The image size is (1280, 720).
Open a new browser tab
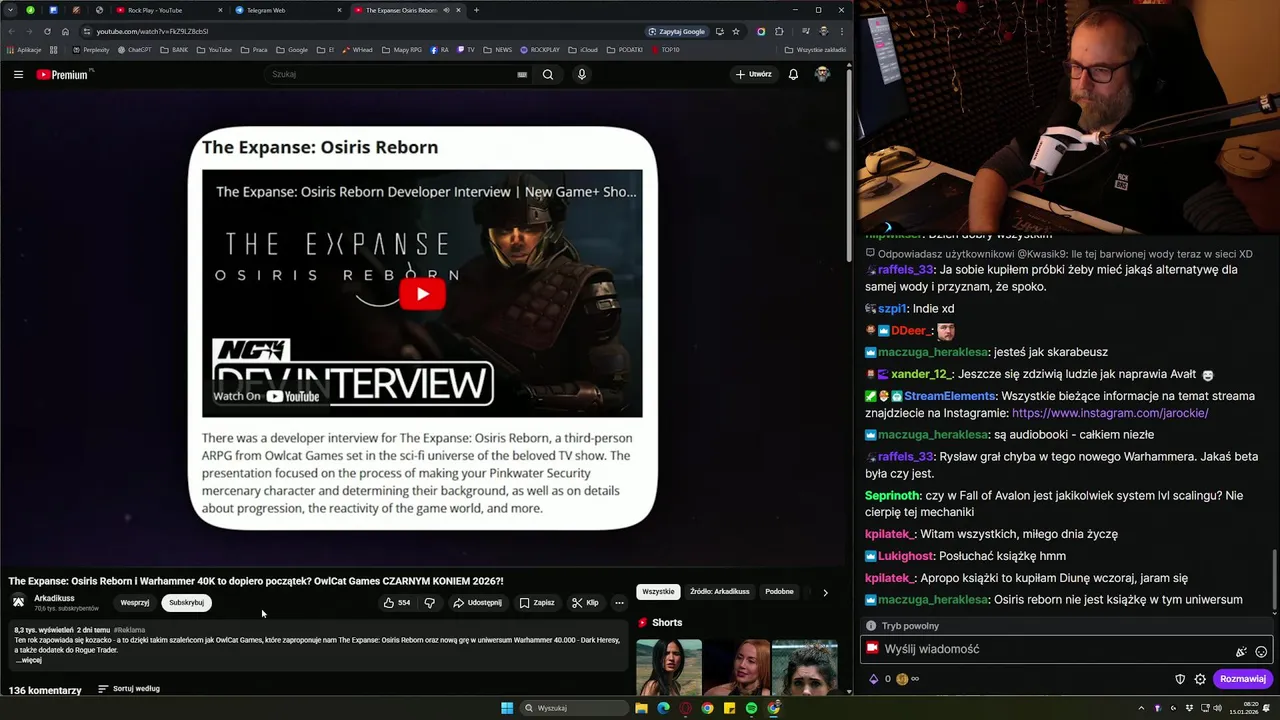[x=476, y=10]
